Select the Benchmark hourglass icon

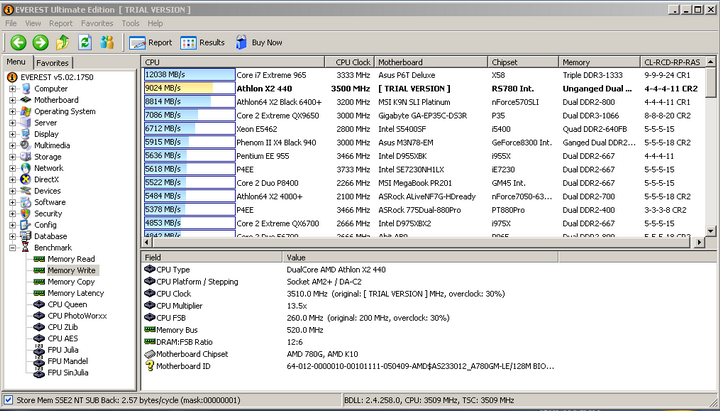tap(26, 248)
